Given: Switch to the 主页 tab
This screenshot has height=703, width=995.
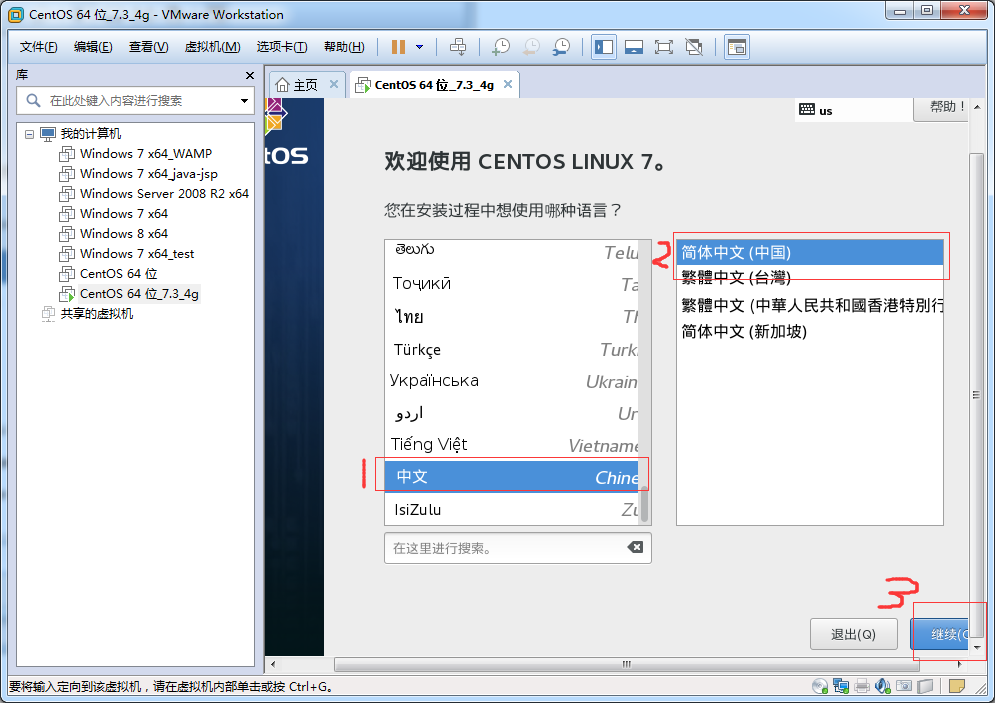Looking at the screenshot, I should click(x=305, y=84).
